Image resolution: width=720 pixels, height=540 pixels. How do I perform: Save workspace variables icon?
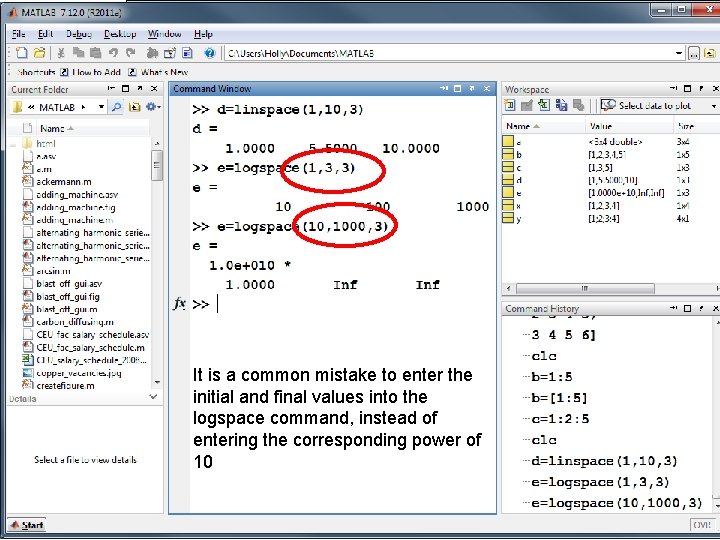[561, 106]
